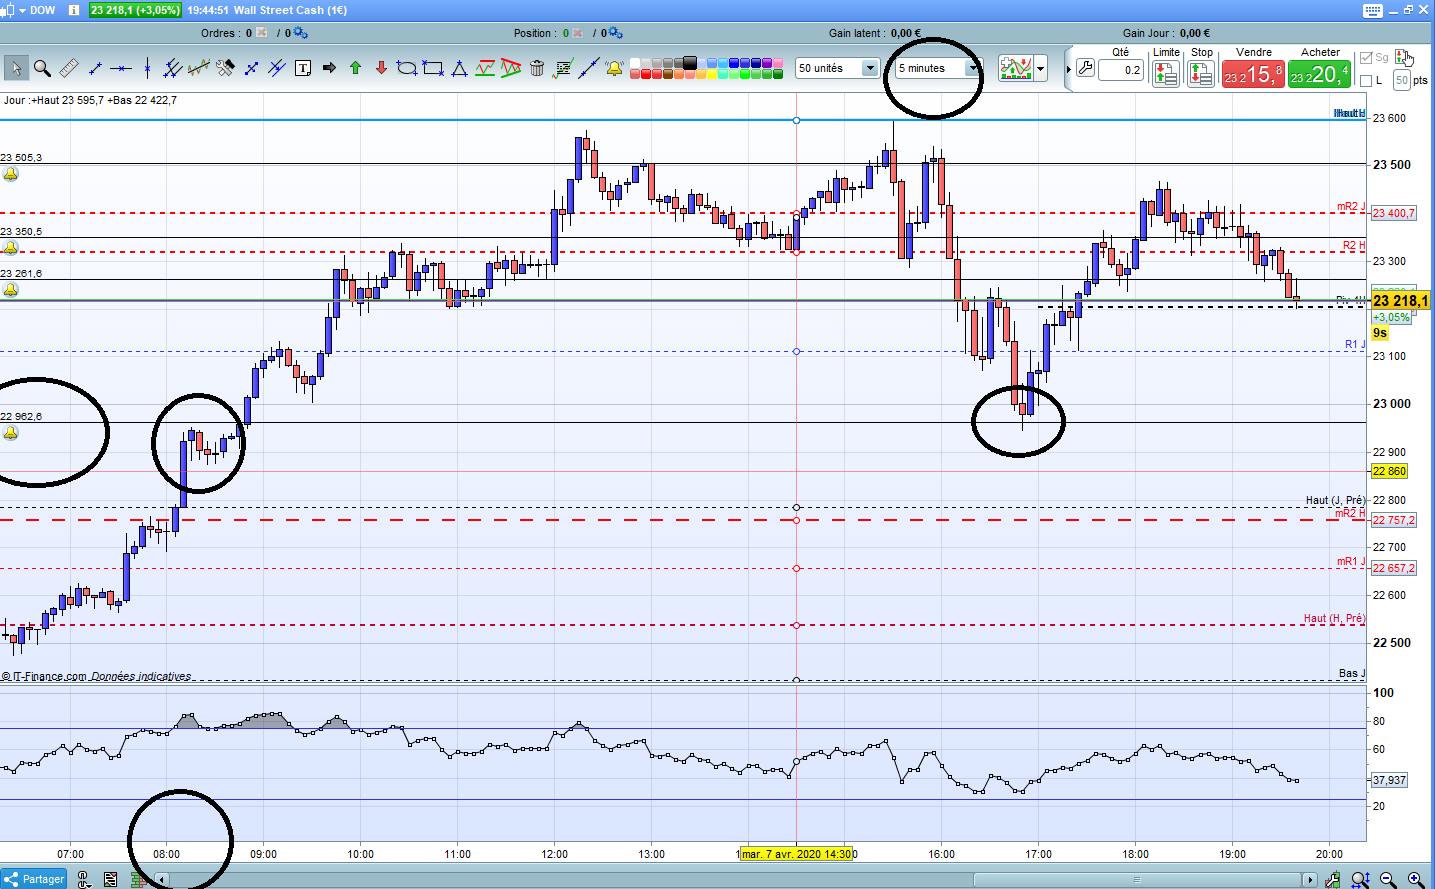The width and height of the screenshot is (1435, 889).
Task: Select the text annotation tool
Action: 303,68
